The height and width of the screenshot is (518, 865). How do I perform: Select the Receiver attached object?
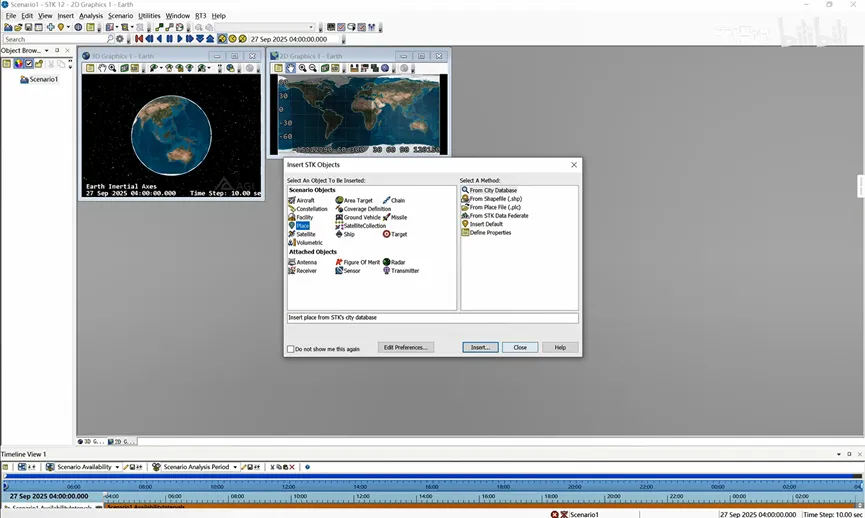click(302, 271)
